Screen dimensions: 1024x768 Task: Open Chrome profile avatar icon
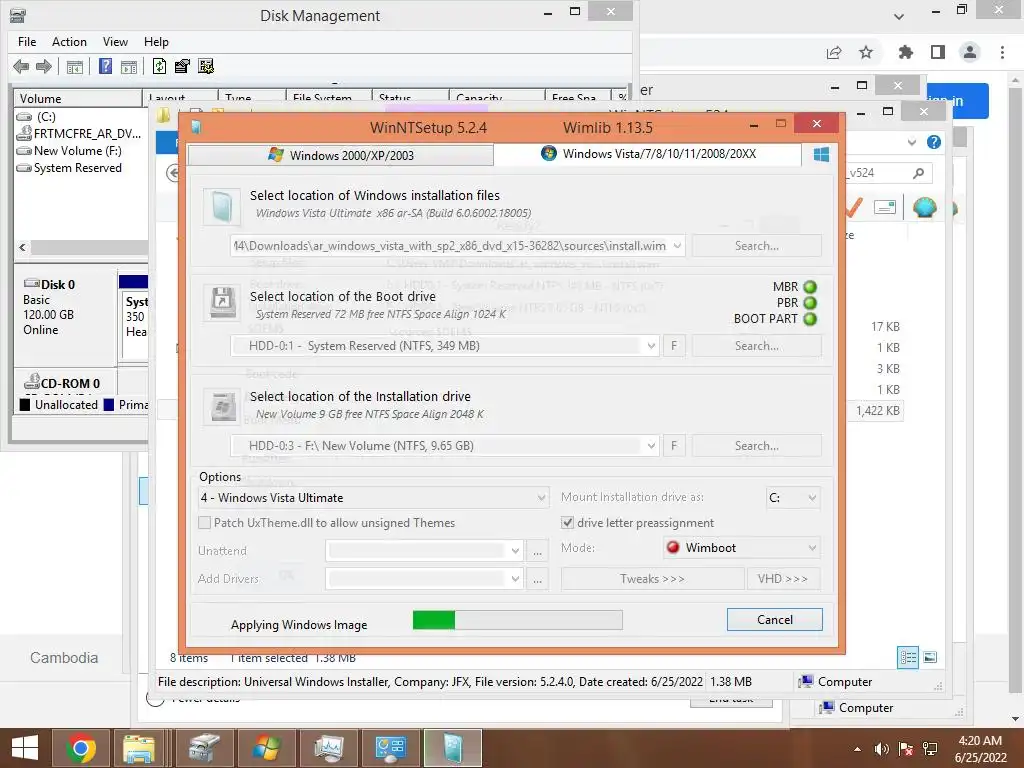point(970,52)
